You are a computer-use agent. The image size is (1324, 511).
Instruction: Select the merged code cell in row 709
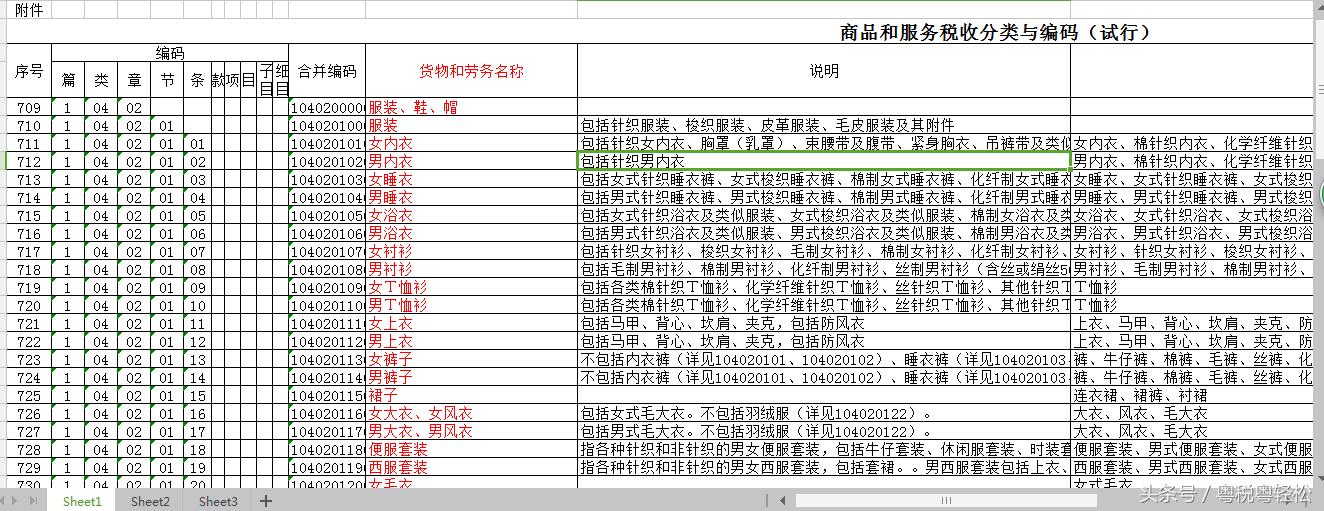pyautogui.click(x=327, y=107)
